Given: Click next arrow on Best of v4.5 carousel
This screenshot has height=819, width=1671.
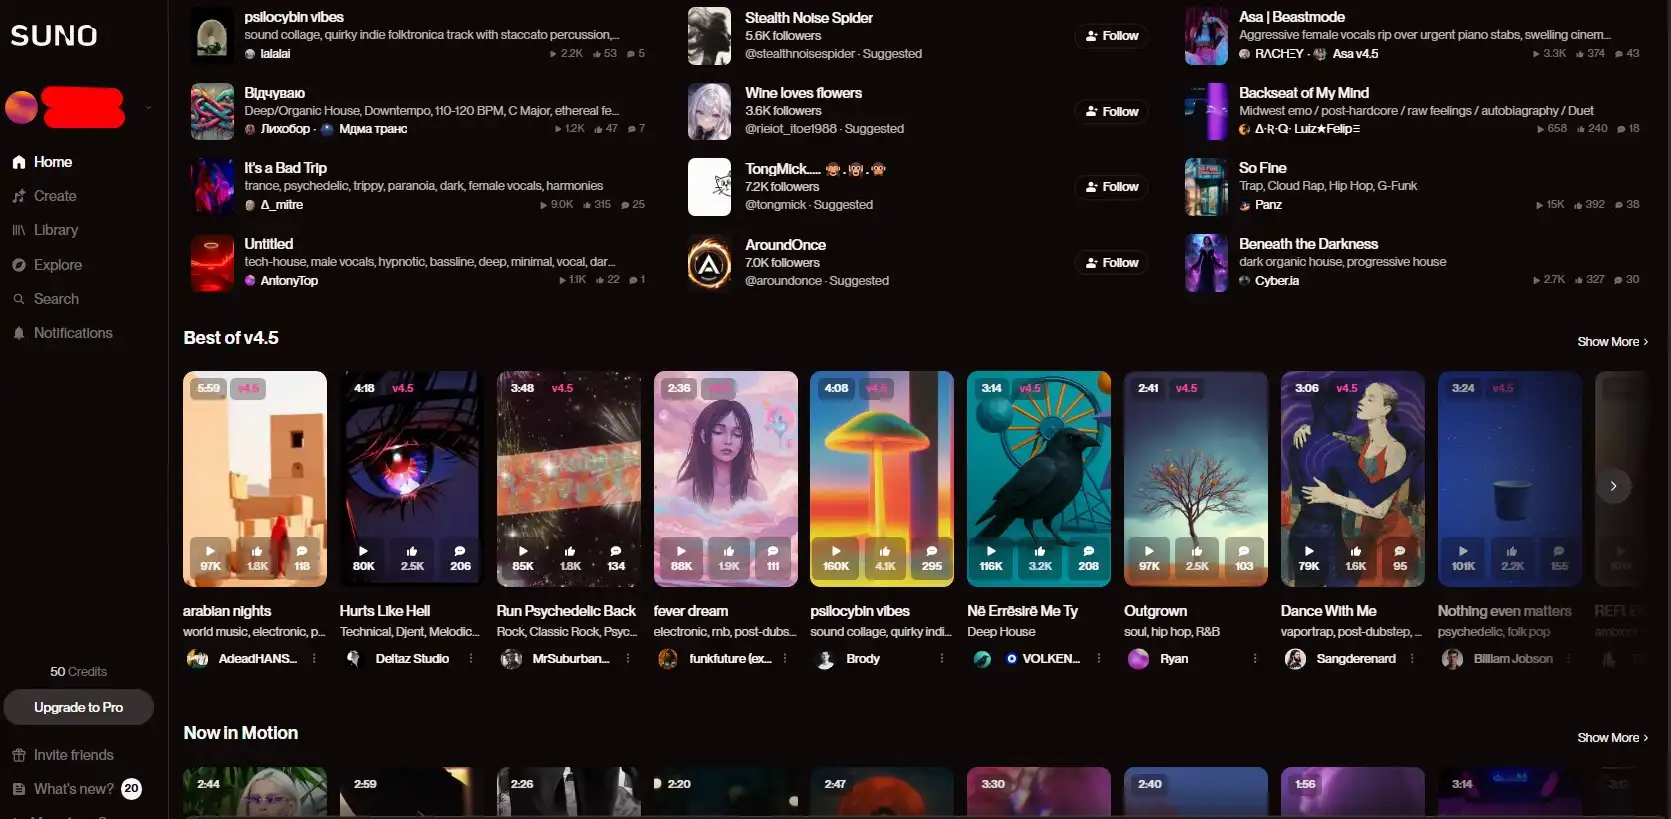Looking at the screenshot, I should (1613, 486).
